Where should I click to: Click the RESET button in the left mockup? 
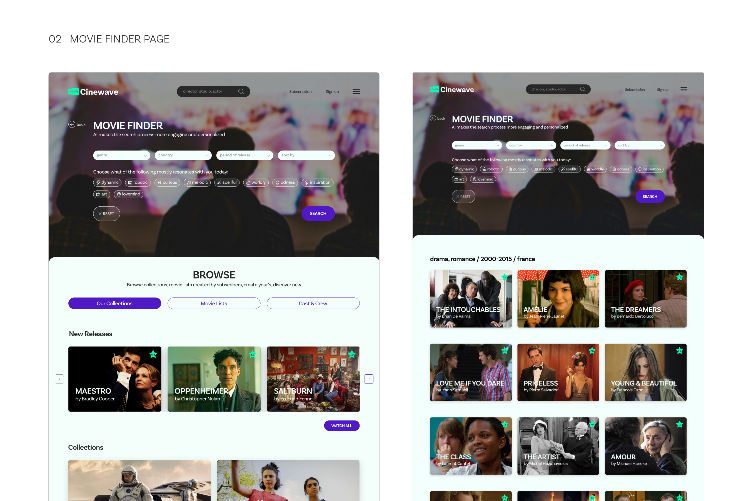[x=106, y=213]
